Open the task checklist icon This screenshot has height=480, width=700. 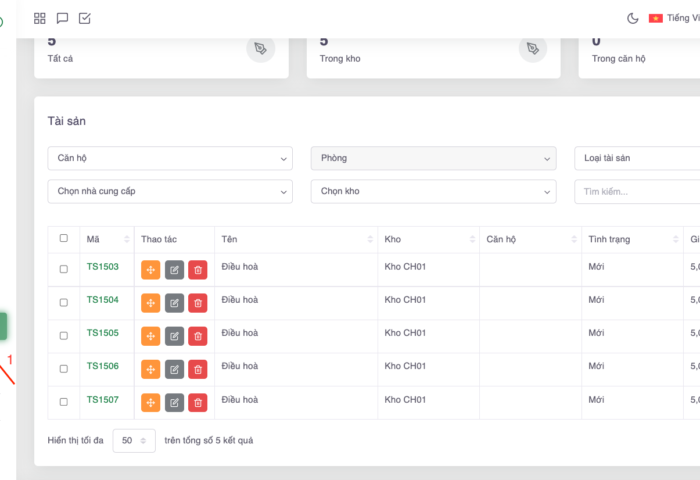85,18
